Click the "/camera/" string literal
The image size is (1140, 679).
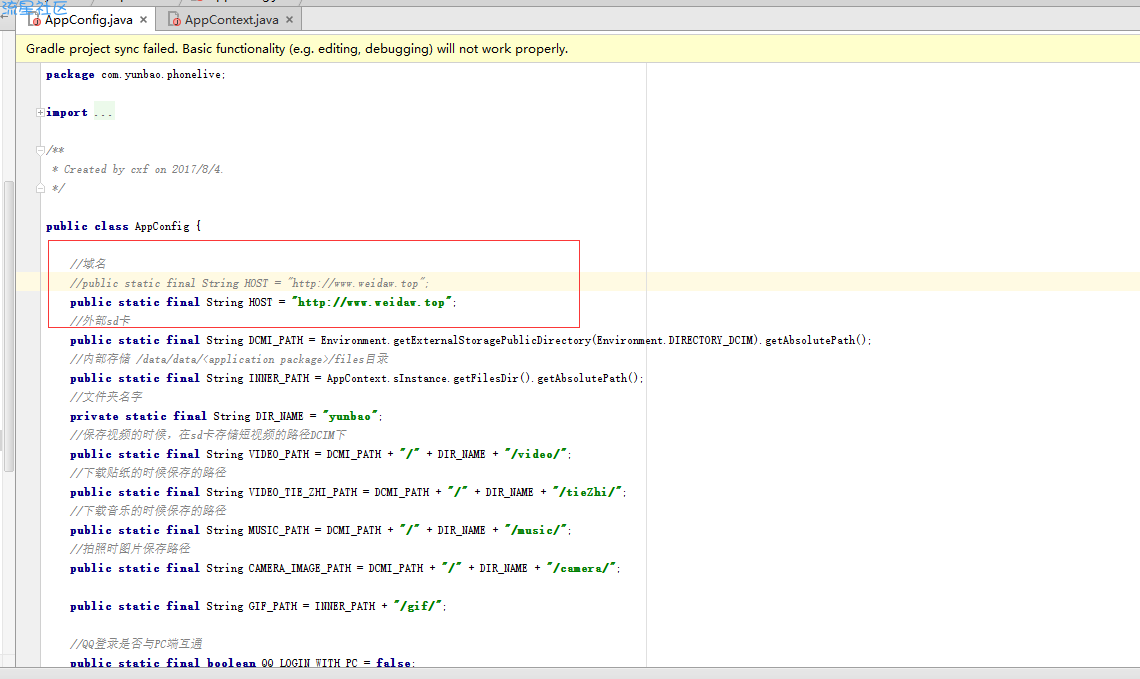click(582, 568)
